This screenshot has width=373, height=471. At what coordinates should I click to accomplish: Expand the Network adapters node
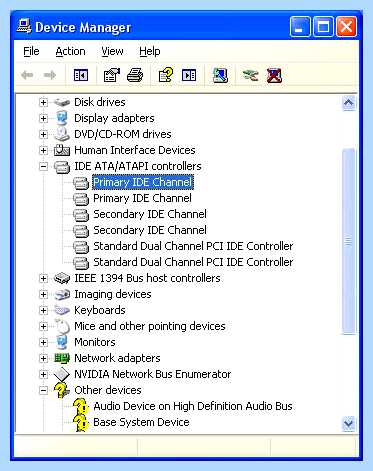[x=43, y=358]
